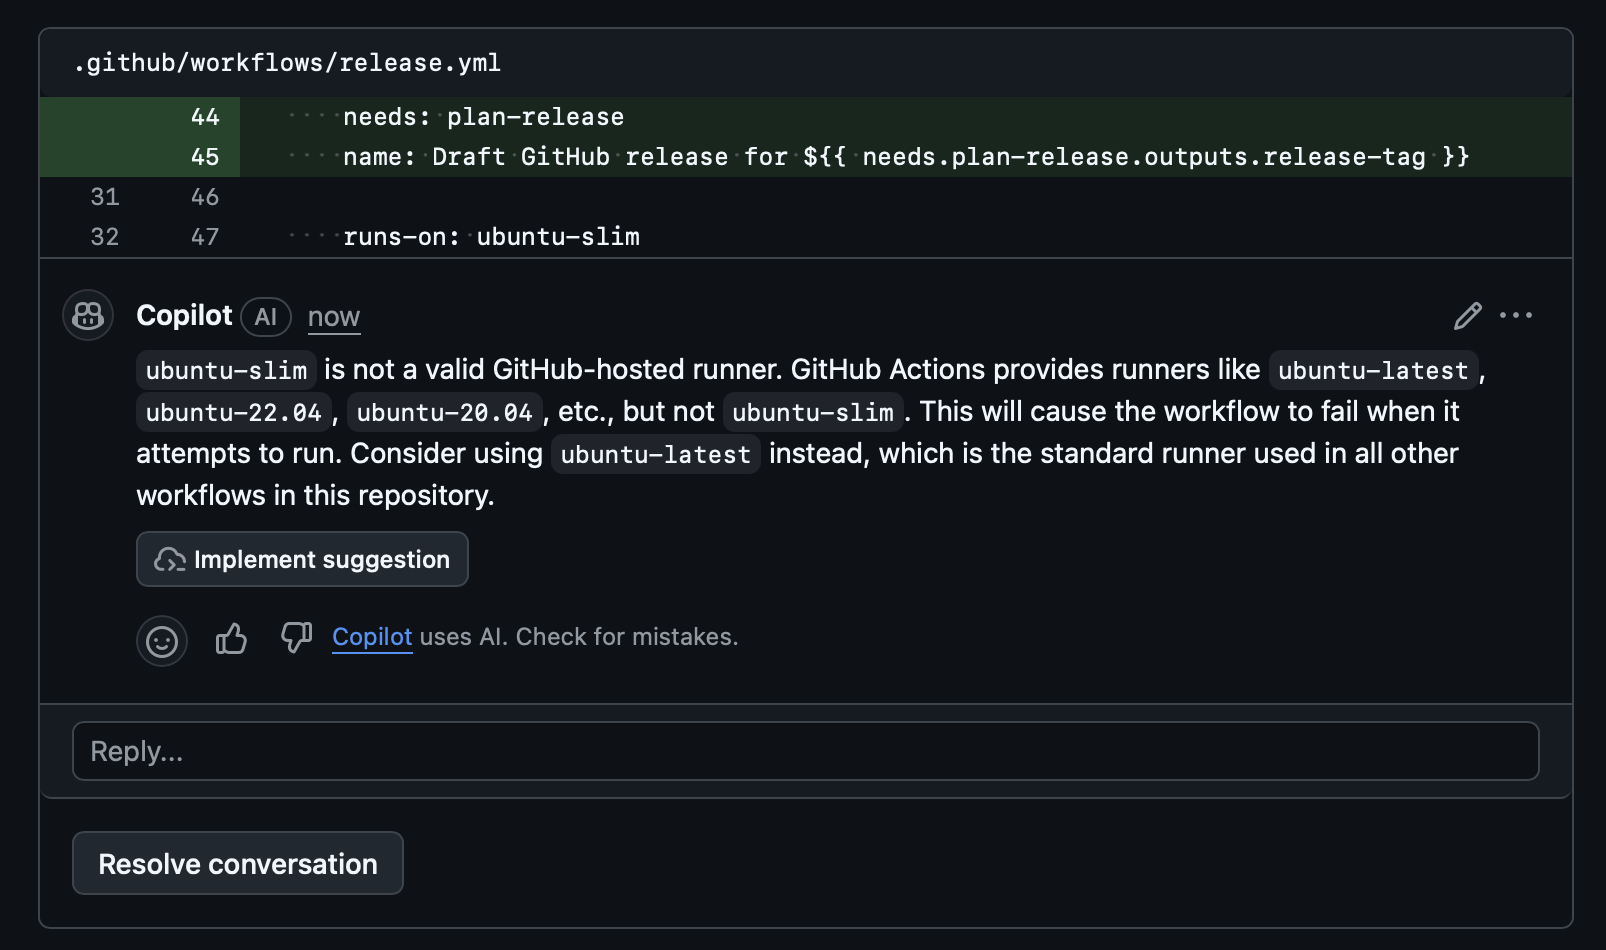Click the runs-on: ubuntu-slim code line
Viewport: 1606px width, 950px height.
(490, 237)
